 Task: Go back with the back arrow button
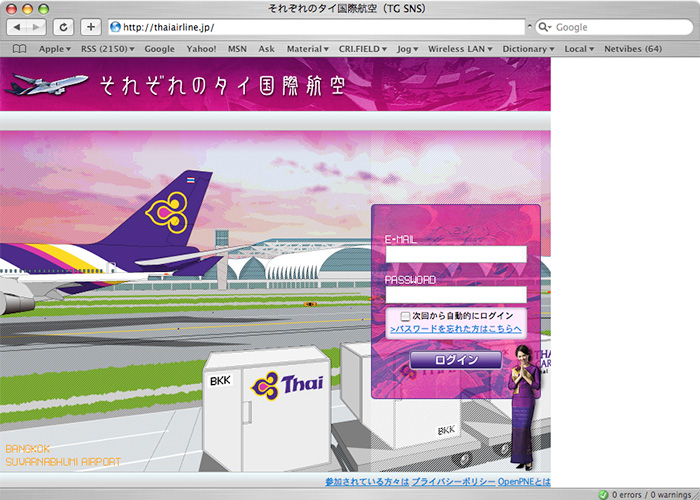click(x=17, y=27)
